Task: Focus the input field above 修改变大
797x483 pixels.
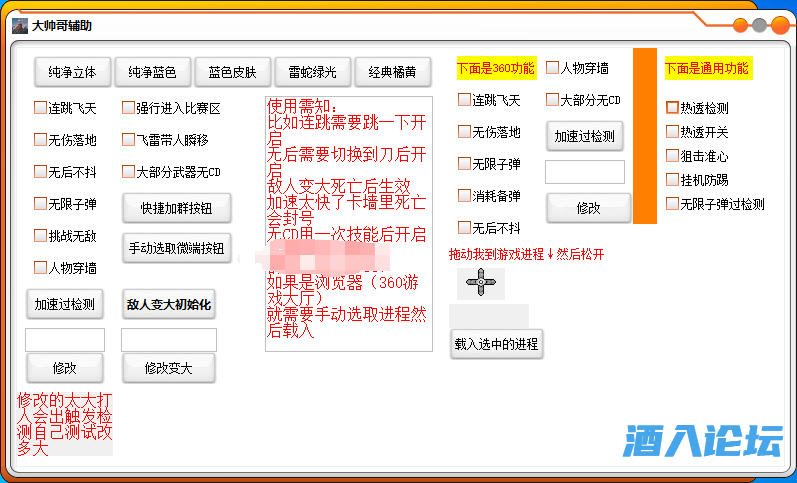Action: click(169, 340)
